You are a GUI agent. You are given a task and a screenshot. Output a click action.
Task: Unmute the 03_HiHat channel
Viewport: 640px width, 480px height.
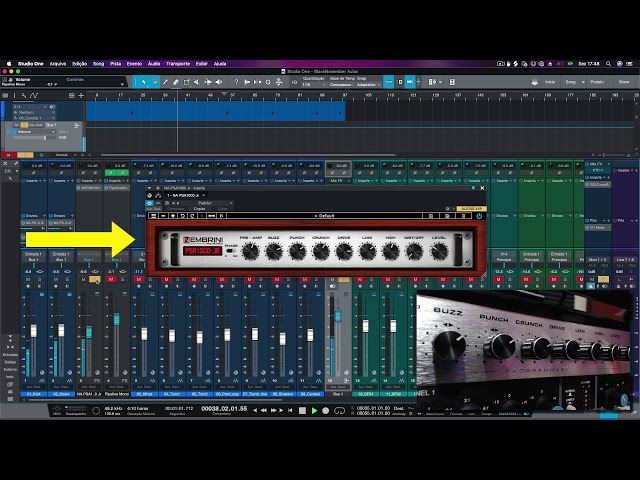point(138,279)
